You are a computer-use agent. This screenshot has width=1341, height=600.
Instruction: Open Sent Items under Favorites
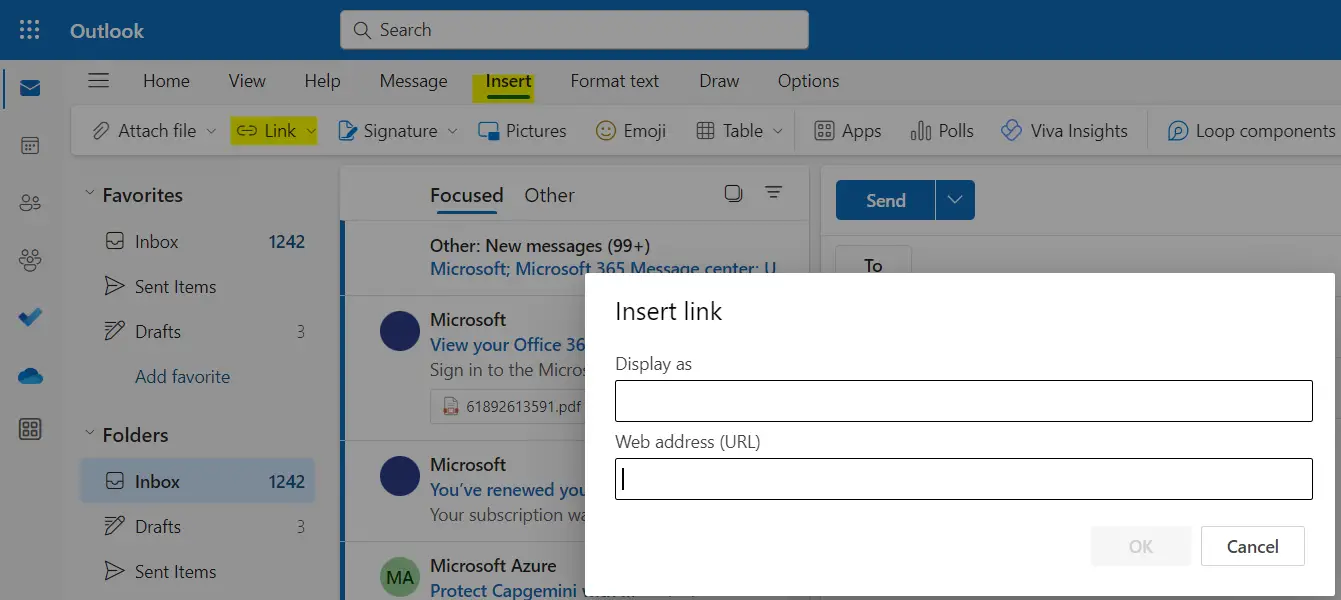point(198,287)
